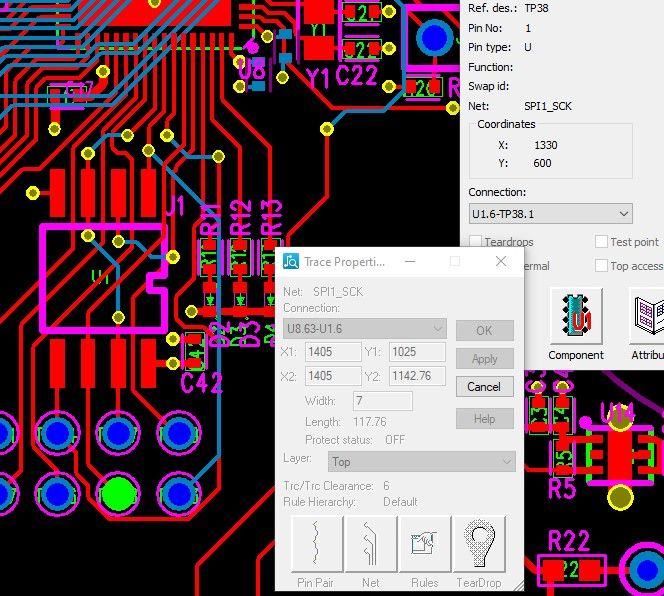The width and height of the screenshot is (664, 596).
Task: Click the Y1 crystal label
Action: (318, 78)
